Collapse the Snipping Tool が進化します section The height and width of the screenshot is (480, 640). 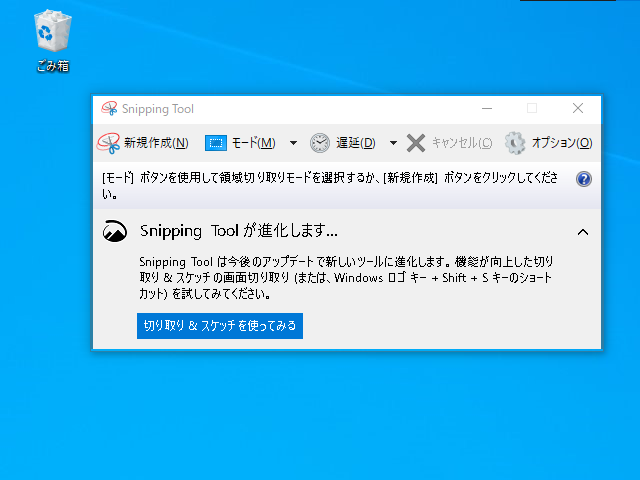(583, 232)
